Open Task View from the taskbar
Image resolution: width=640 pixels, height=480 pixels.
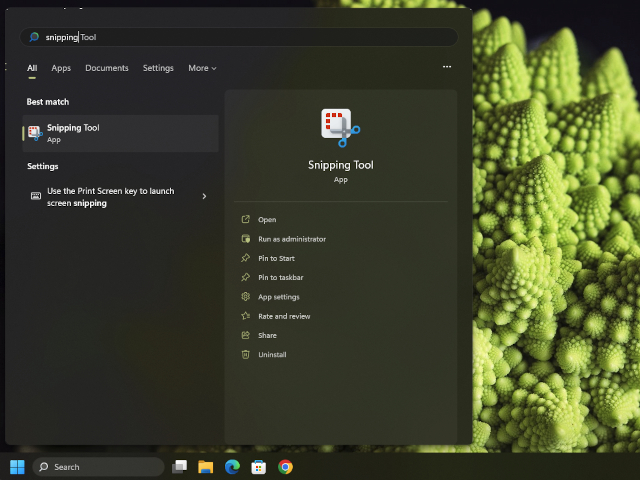point(179,467)
